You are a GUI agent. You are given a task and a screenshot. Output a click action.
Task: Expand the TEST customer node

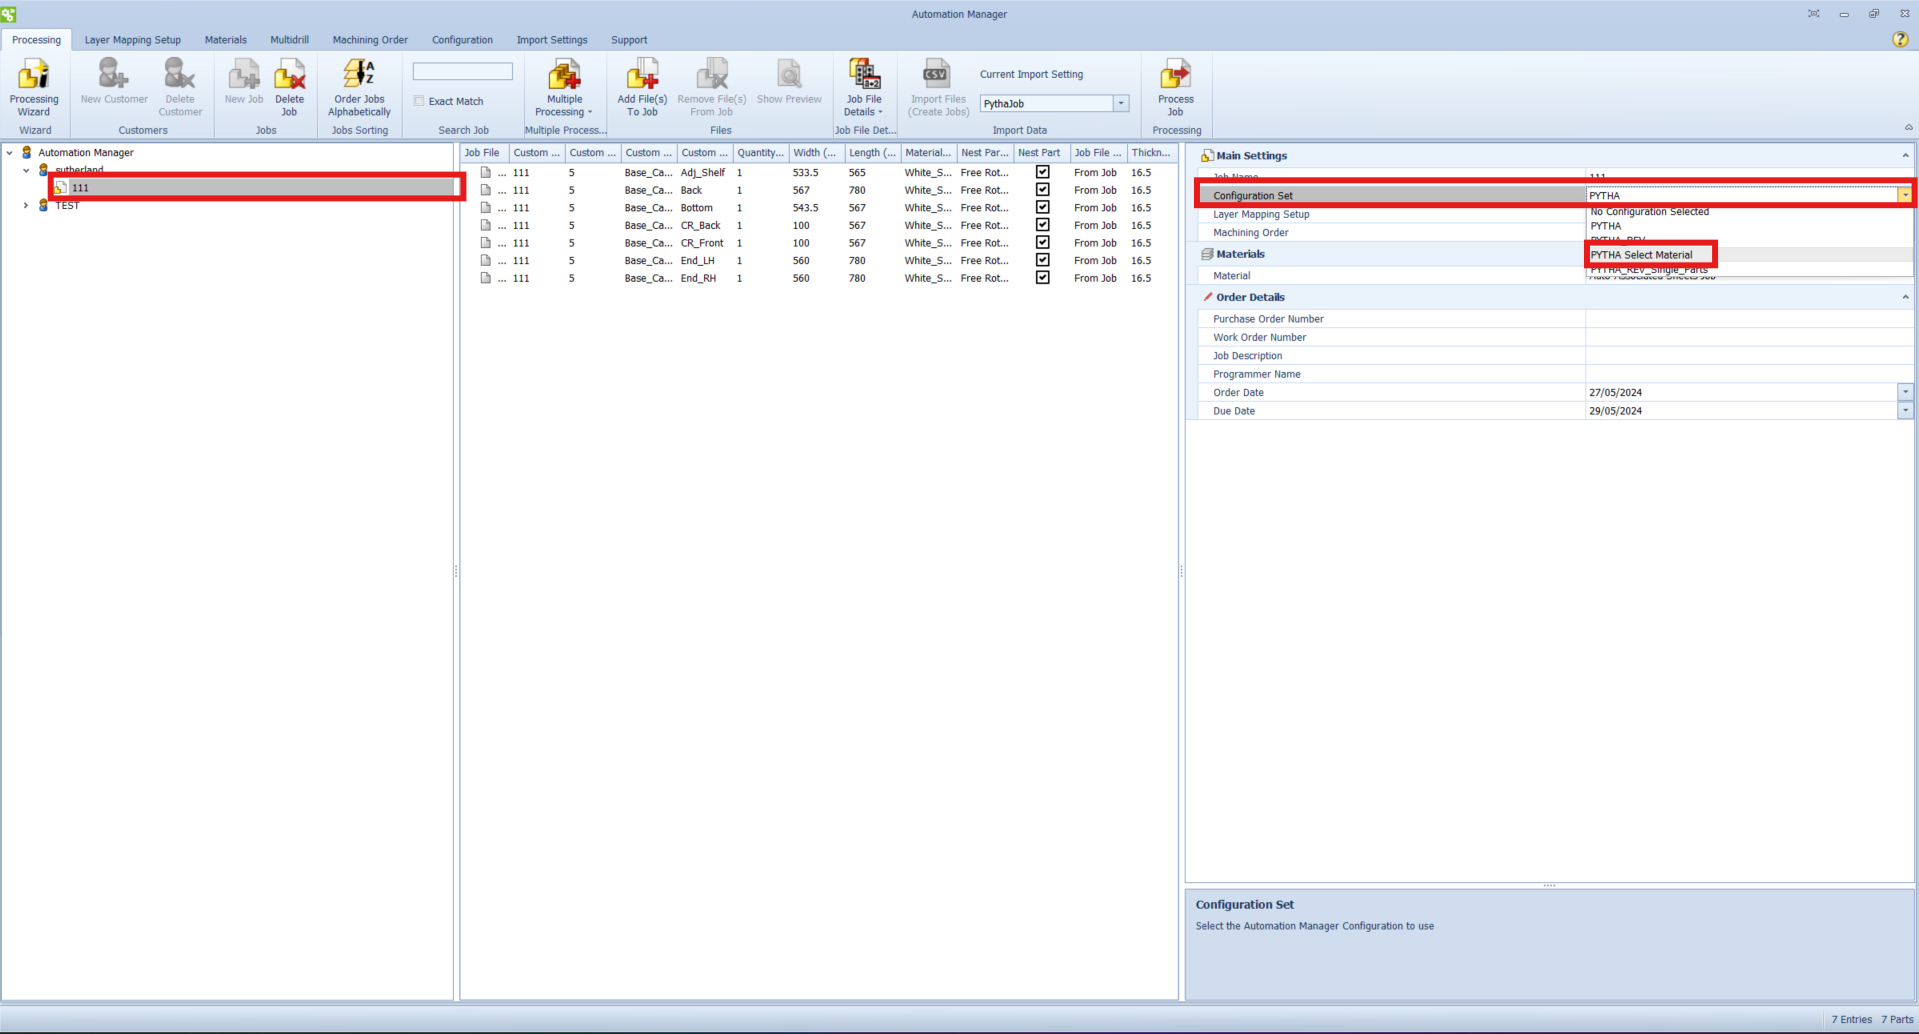point(26,205)
